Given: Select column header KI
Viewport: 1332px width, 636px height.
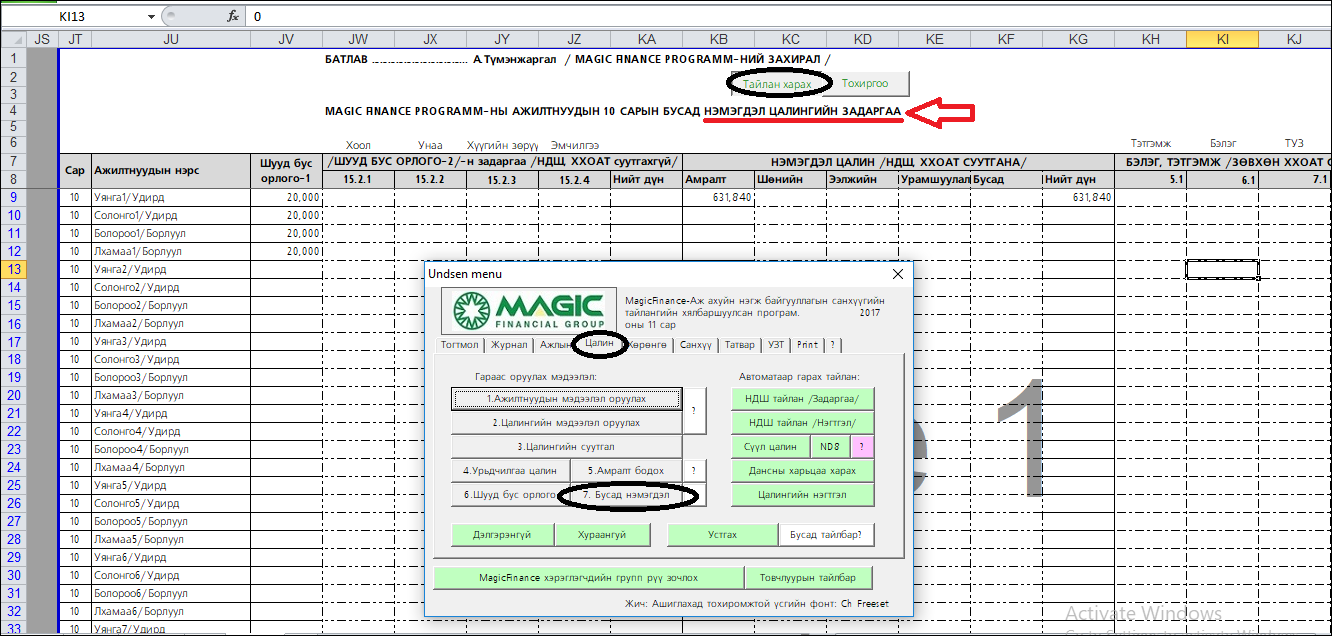Looking at the screenshot, I should (1222, 39).
